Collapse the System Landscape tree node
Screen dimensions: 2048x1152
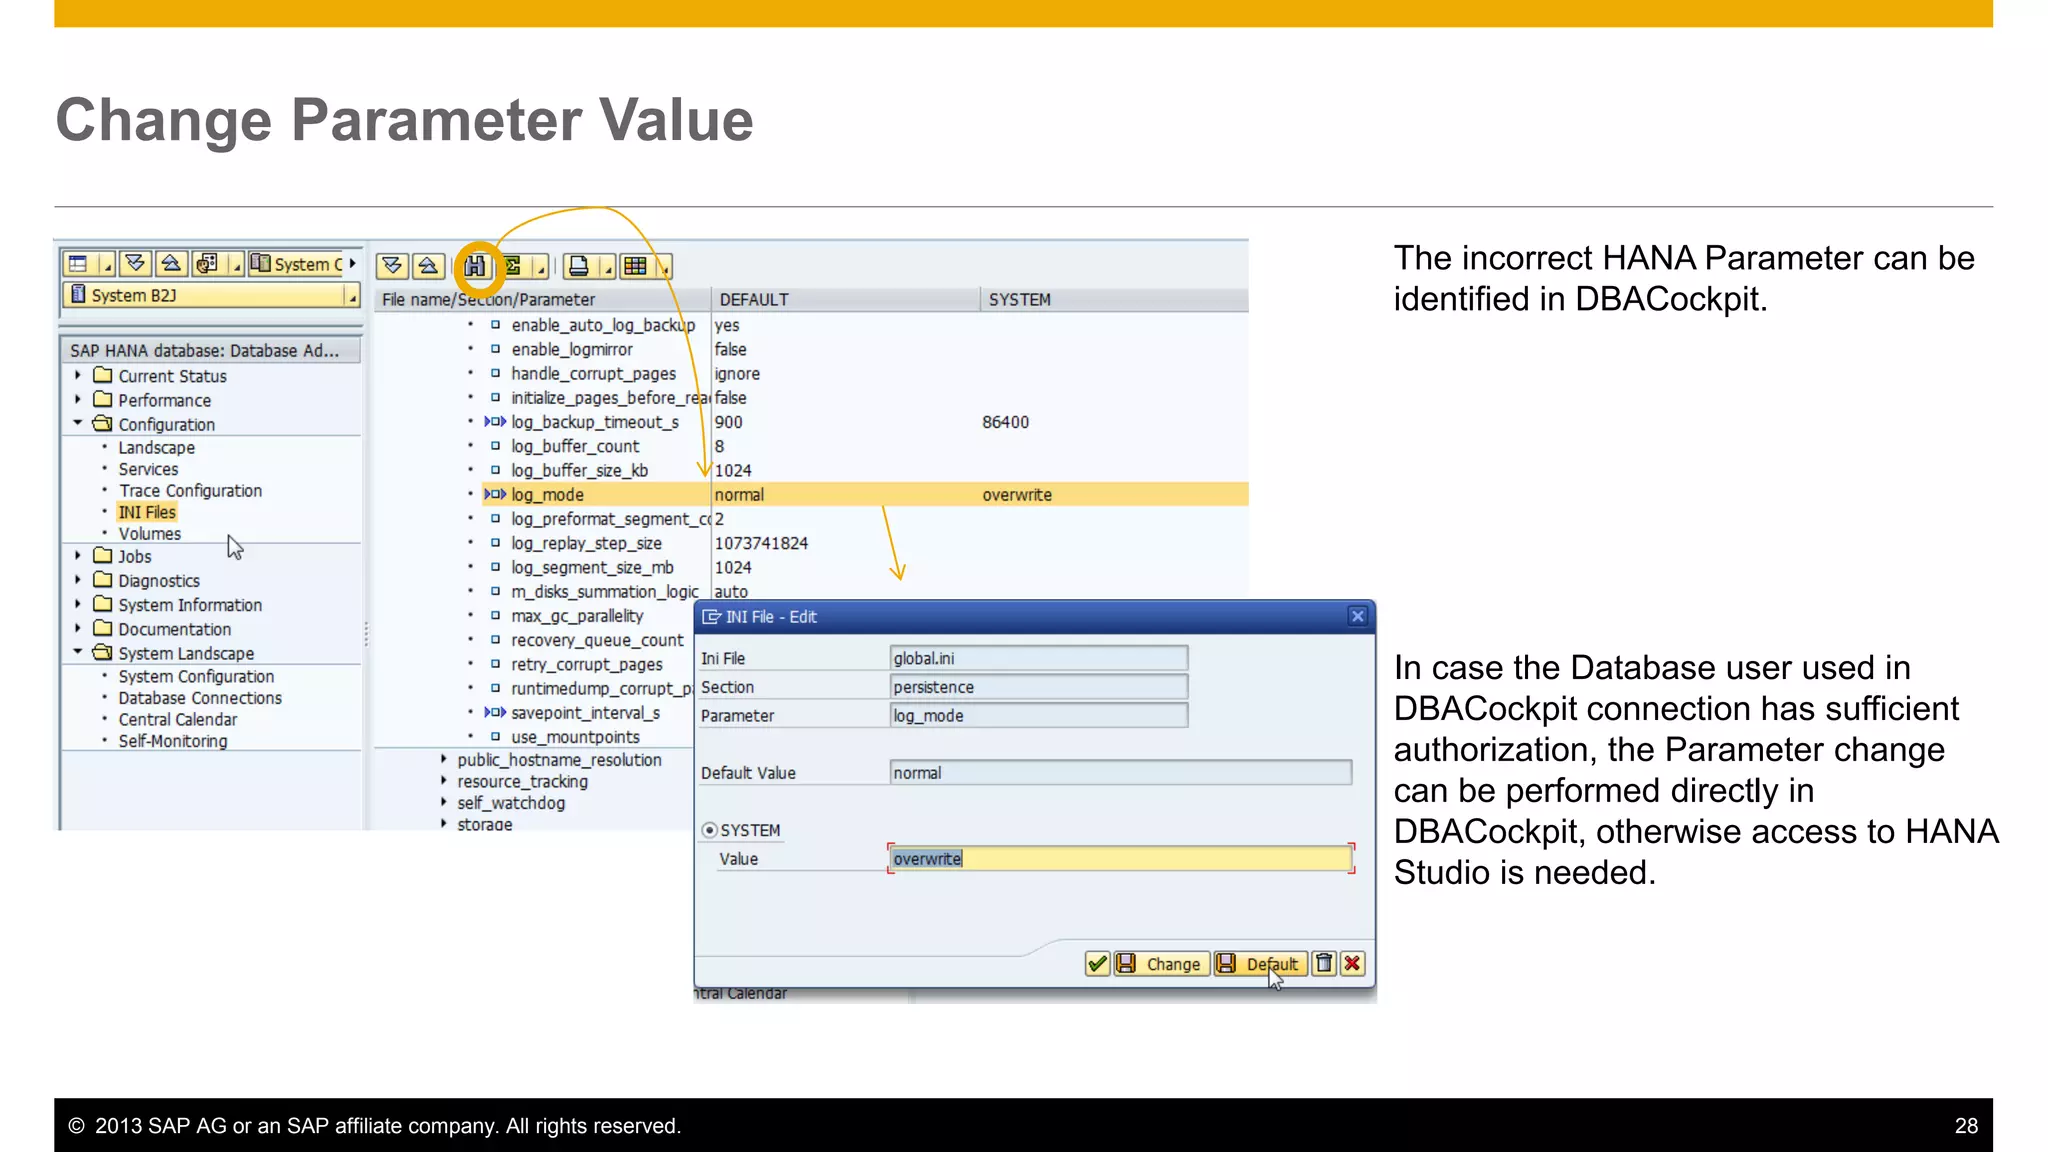coord(78,652)
